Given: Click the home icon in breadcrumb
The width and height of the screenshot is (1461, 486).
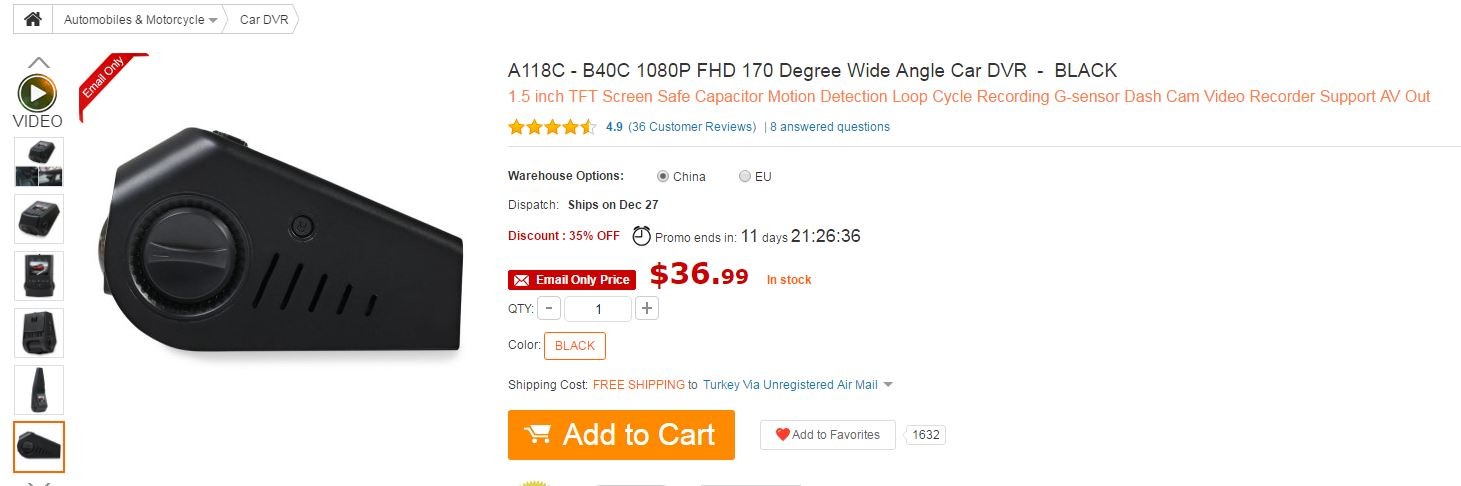Looking at the screenshot, I should pos(33,19).
